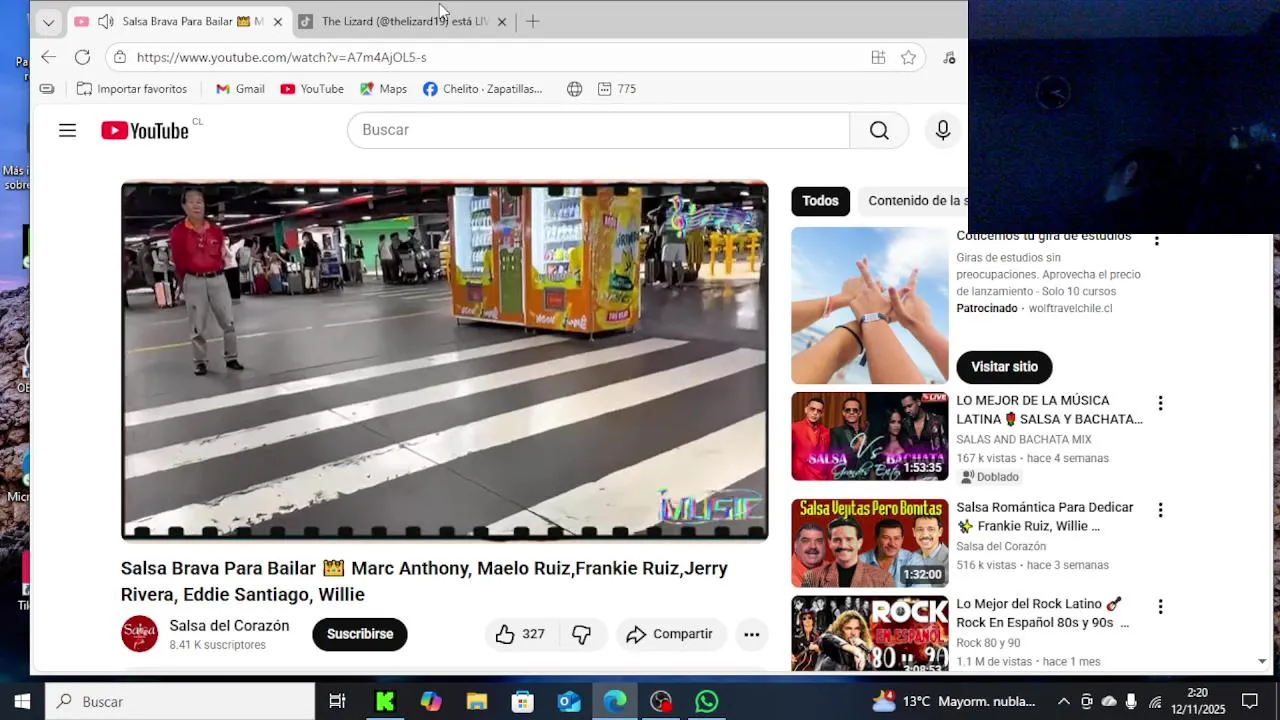Switch to The Lizard TikTok tab
Image resolution: width=1280 pixels, height=720 pixels.
click(404, 21)
